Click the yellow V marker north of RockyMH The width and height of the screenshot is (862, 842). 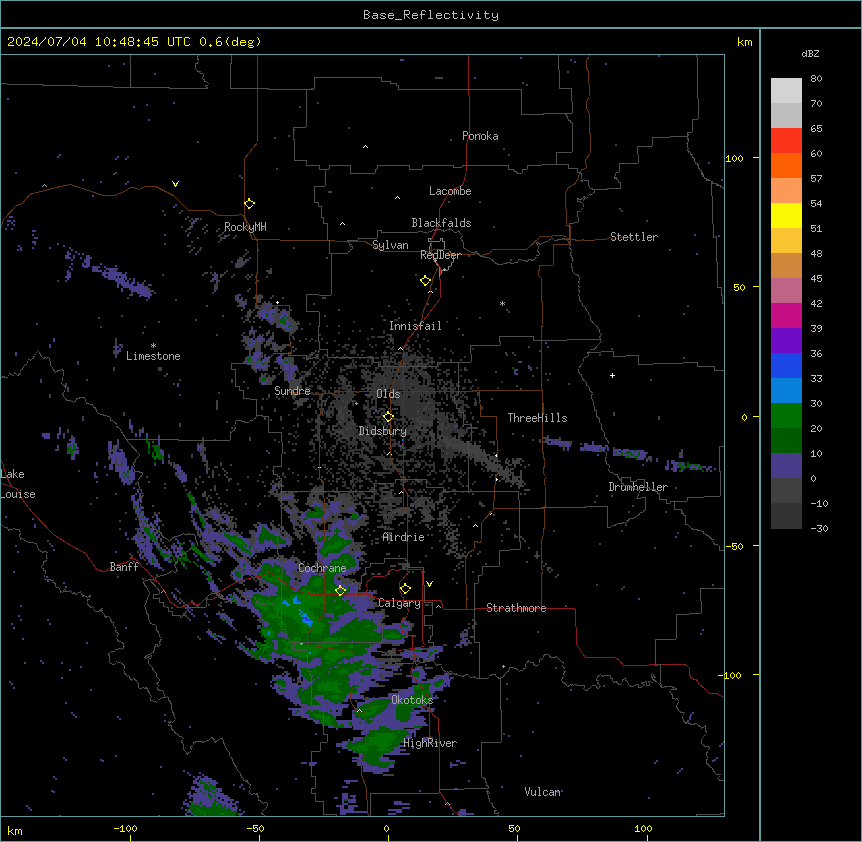(x=175, y=184)
